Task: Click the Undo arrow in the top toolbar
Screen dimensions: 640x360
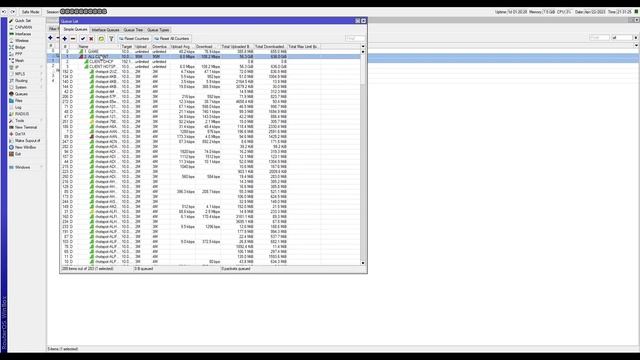Action: 4,12
